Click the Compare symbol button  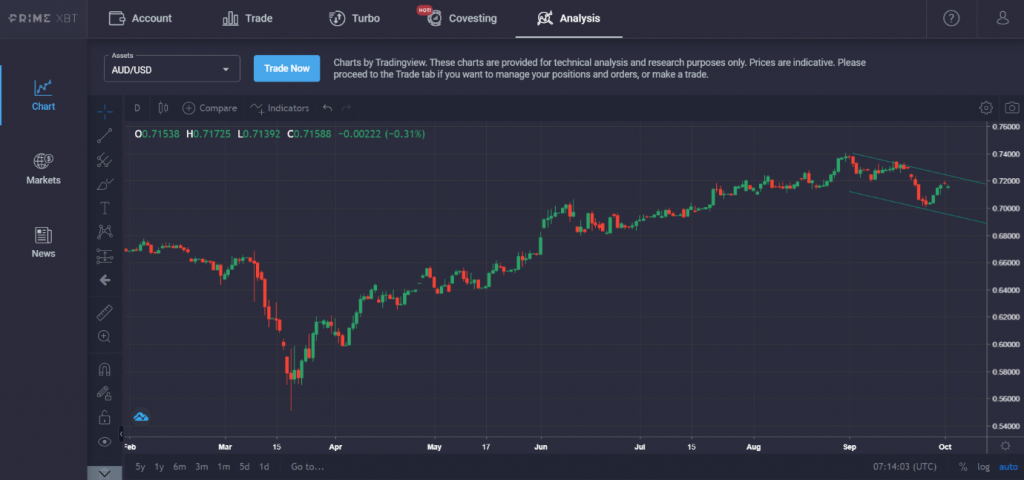coord(209,108)
